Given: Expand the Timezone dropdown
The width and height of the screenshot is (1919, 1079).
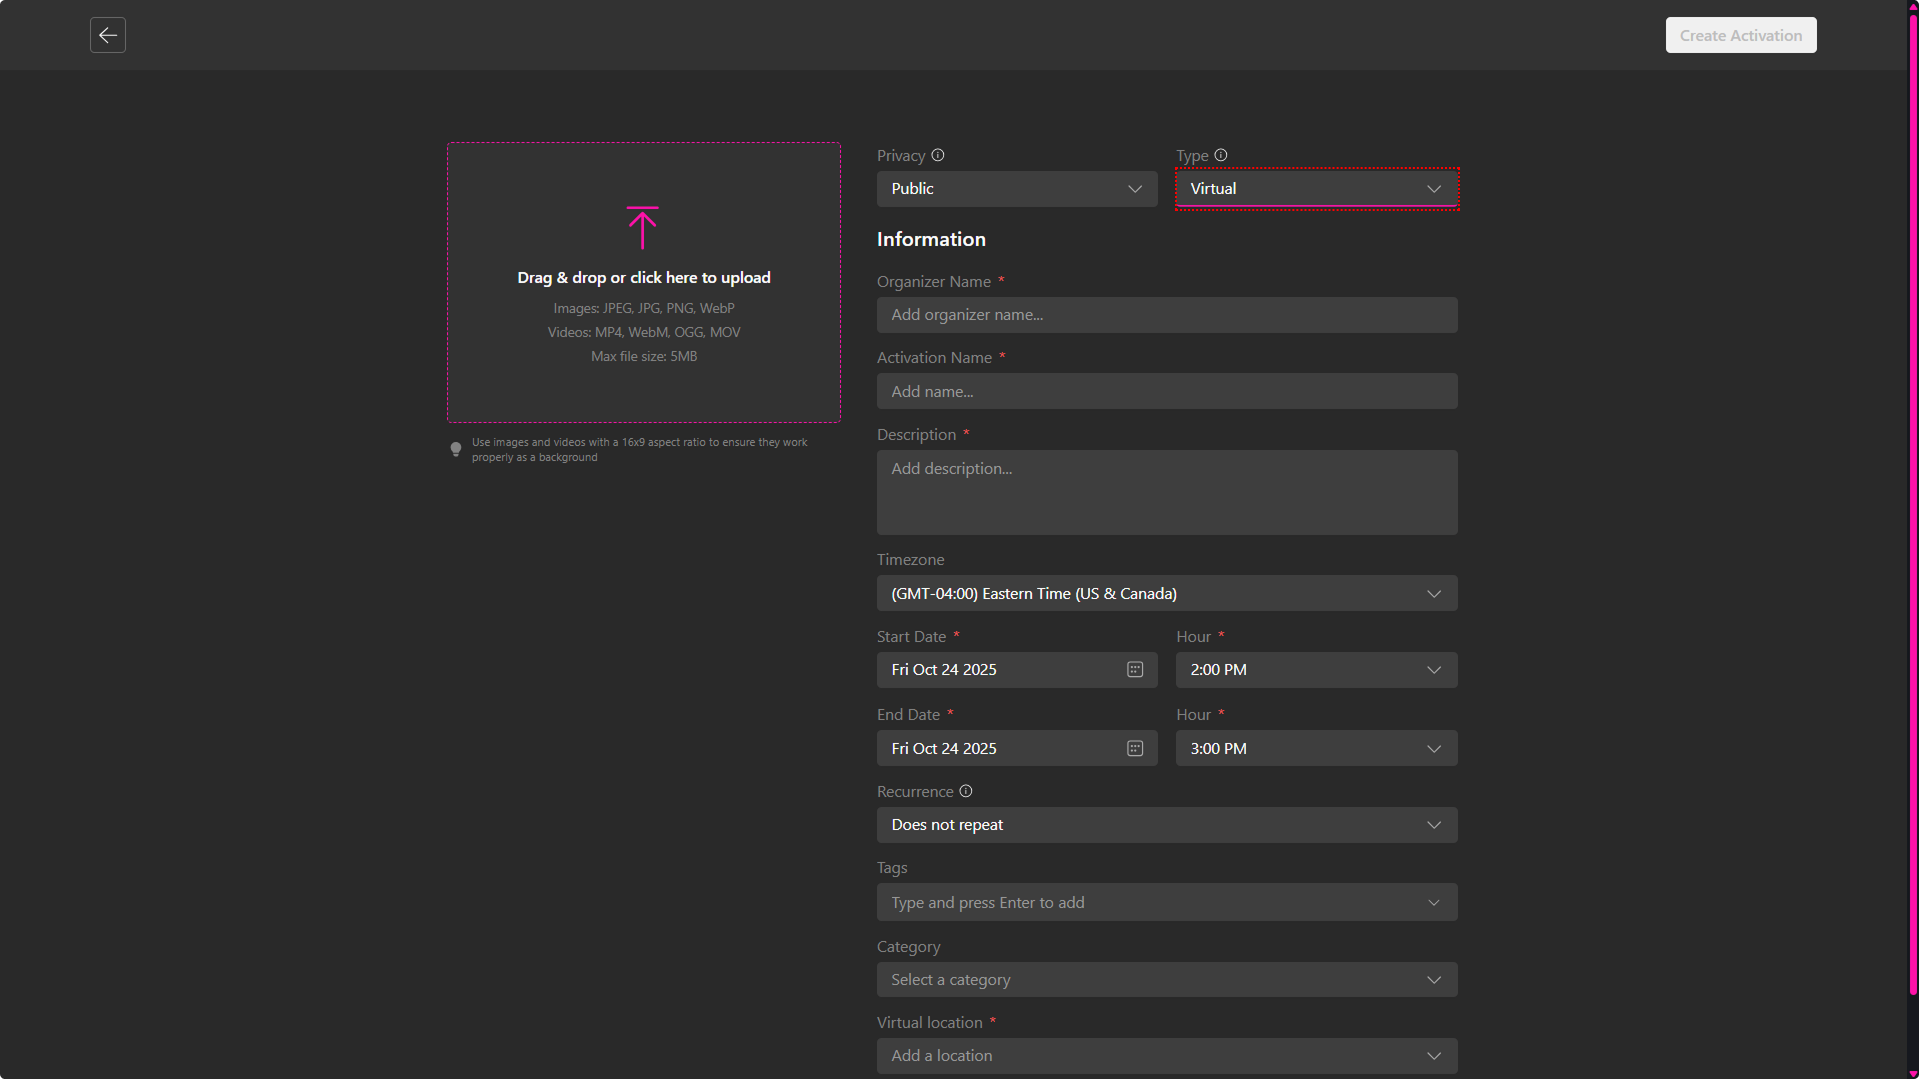Looking at the screenshot, I should coord(1166,594).
